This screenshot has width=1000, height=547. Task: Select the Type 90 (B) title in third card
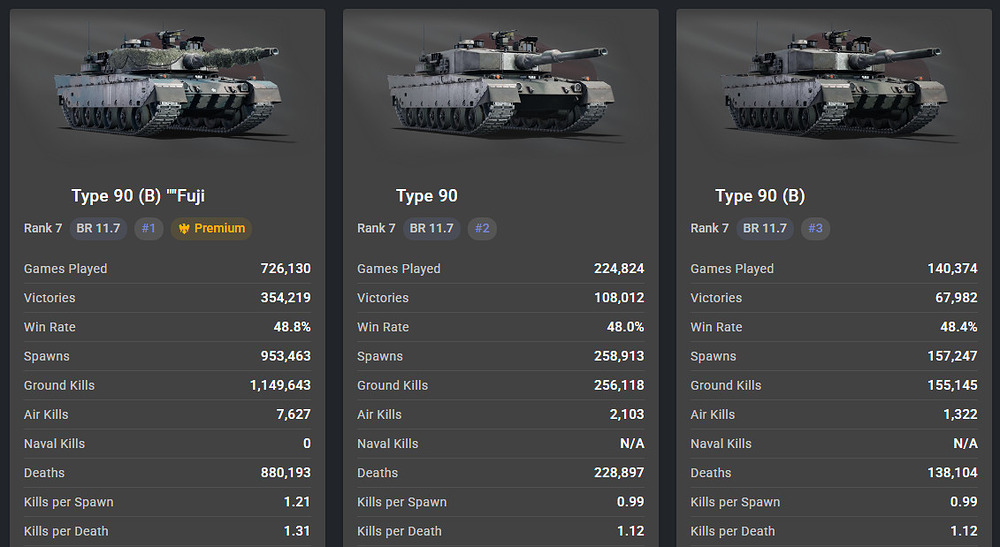(x=760, y=196)
